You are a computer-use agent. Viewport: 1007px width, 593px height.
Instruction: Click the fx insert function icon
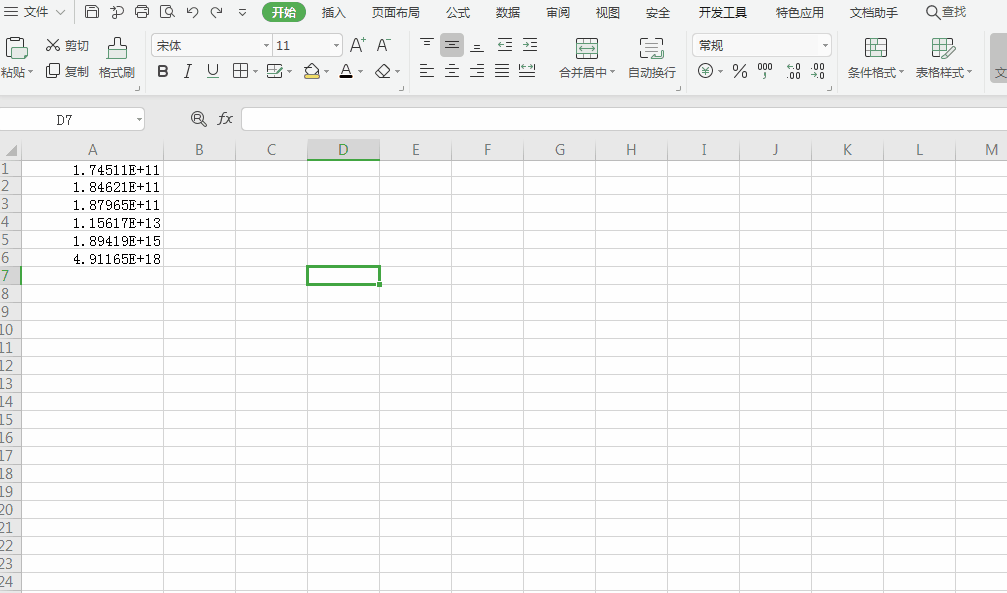225,119
